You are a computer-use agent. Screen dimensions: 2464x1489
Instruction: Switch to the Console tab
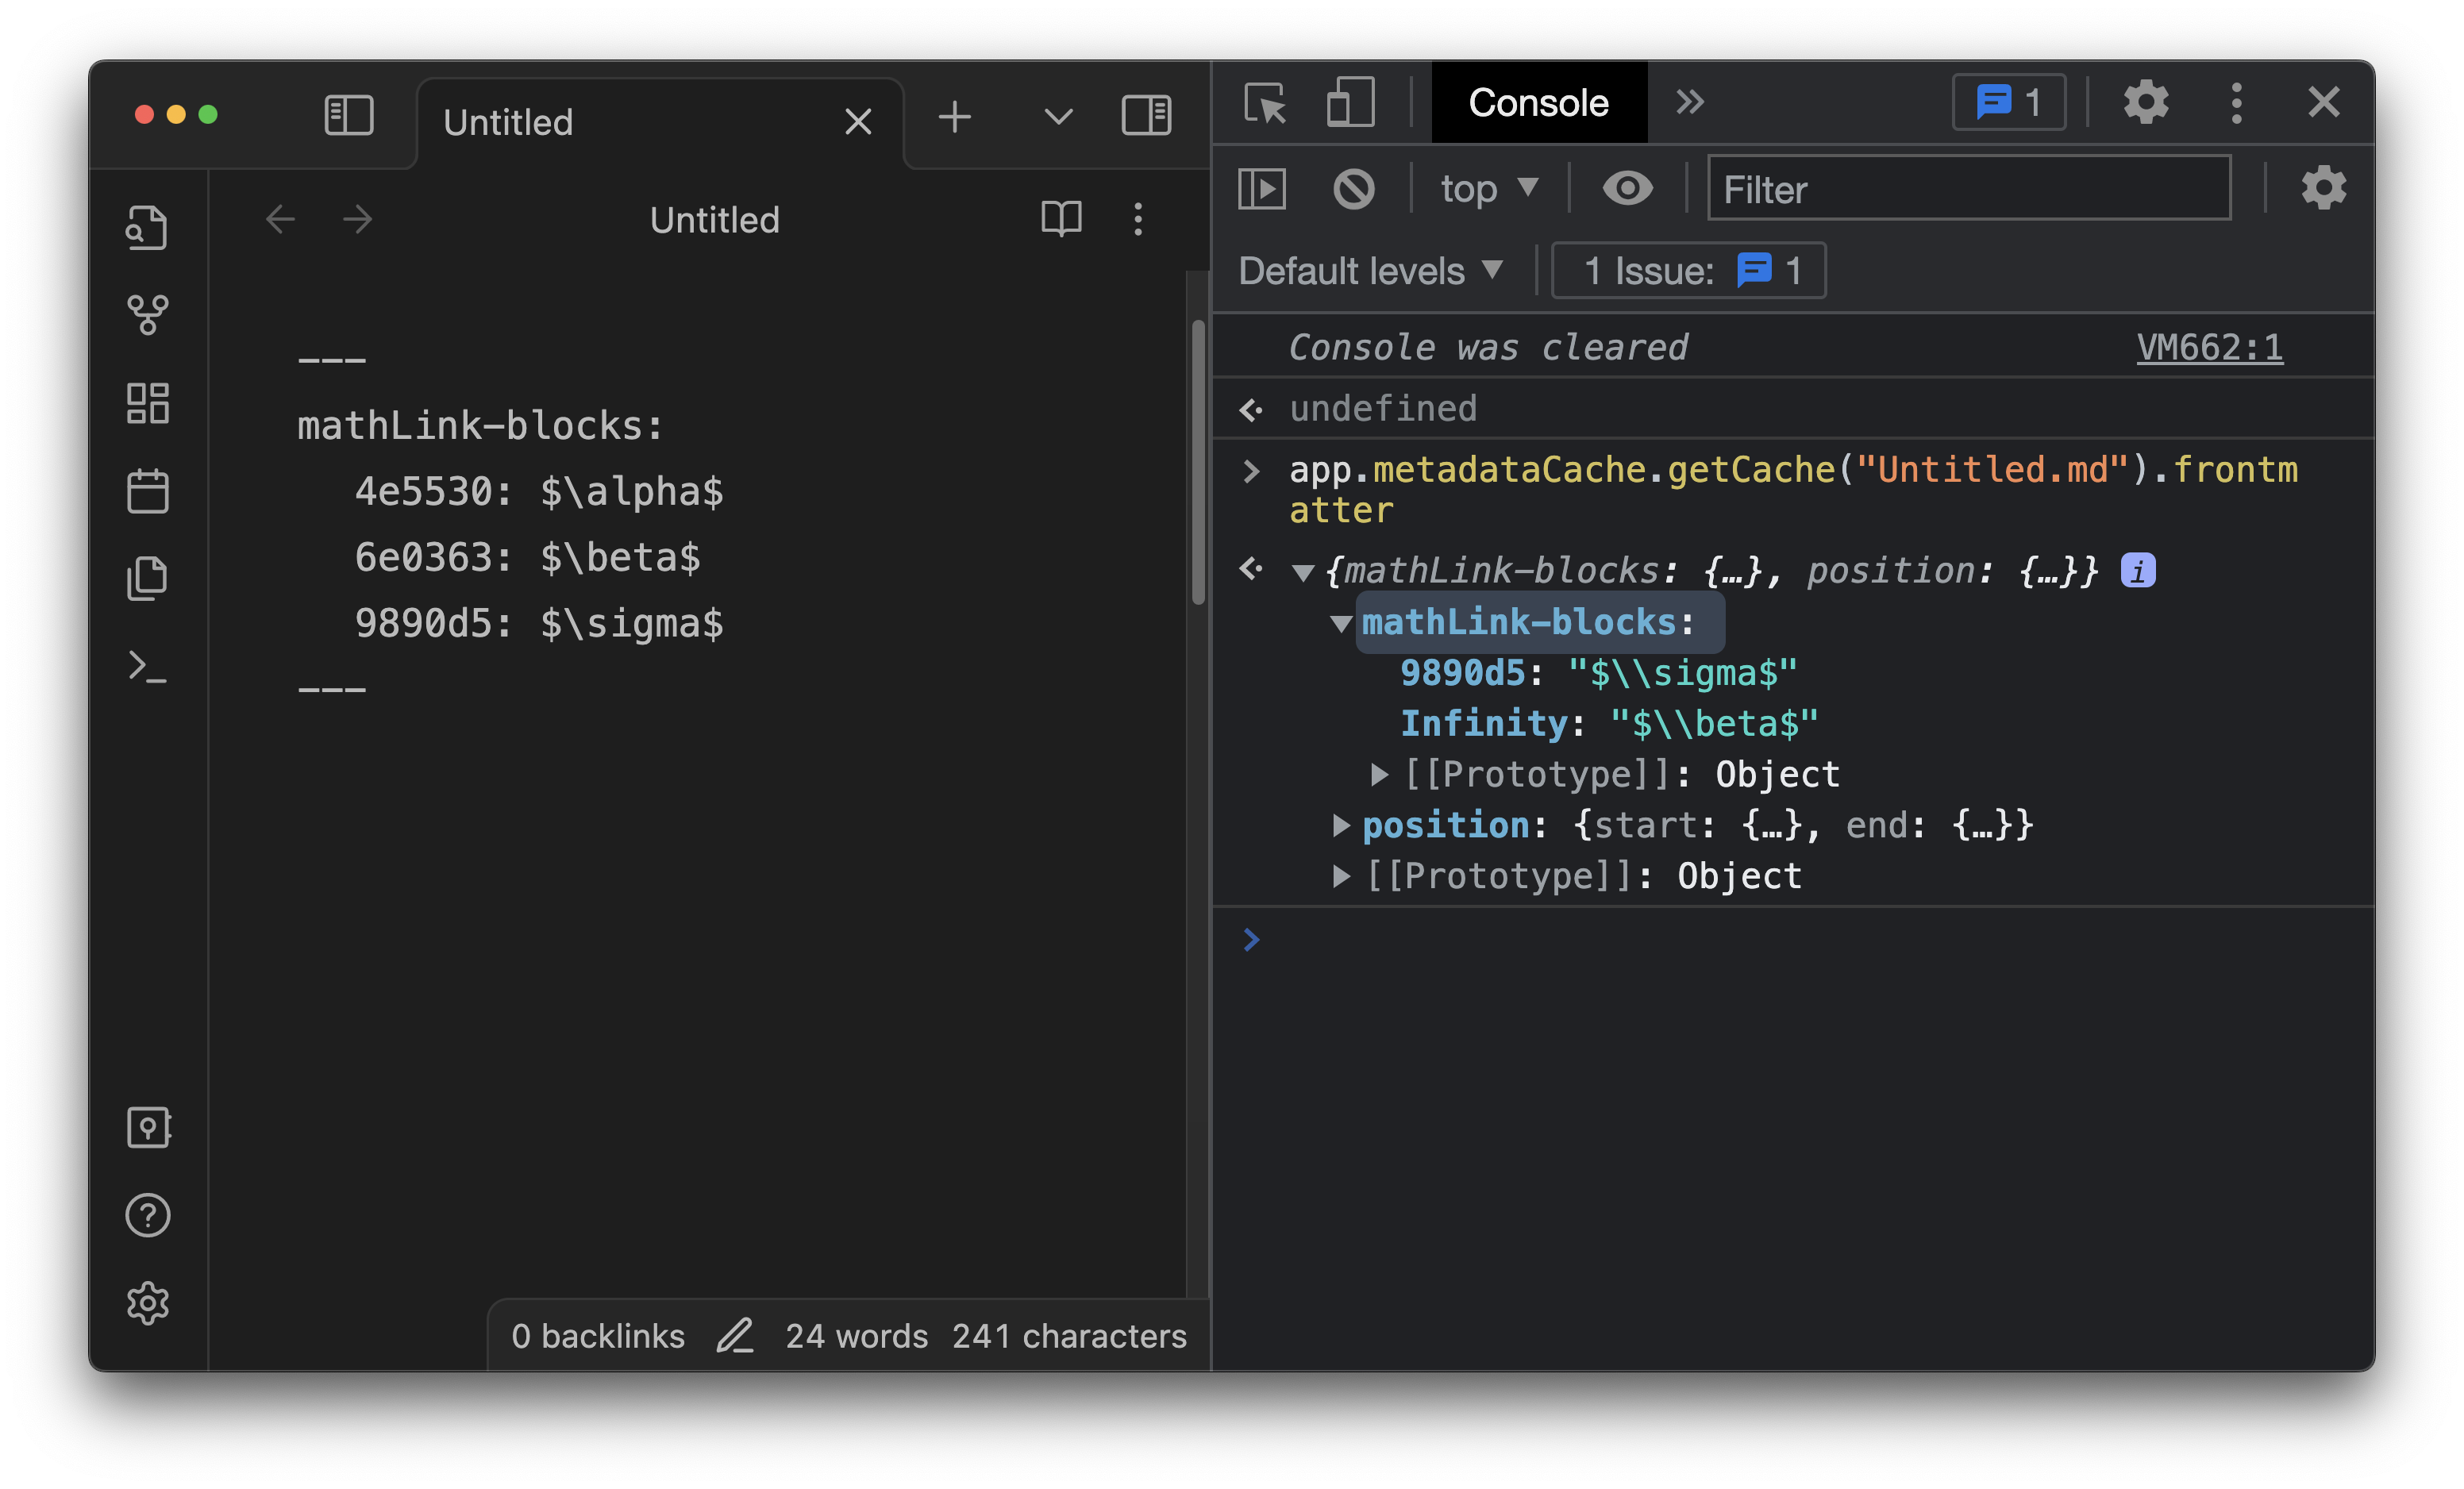(x=1538, y=102)
